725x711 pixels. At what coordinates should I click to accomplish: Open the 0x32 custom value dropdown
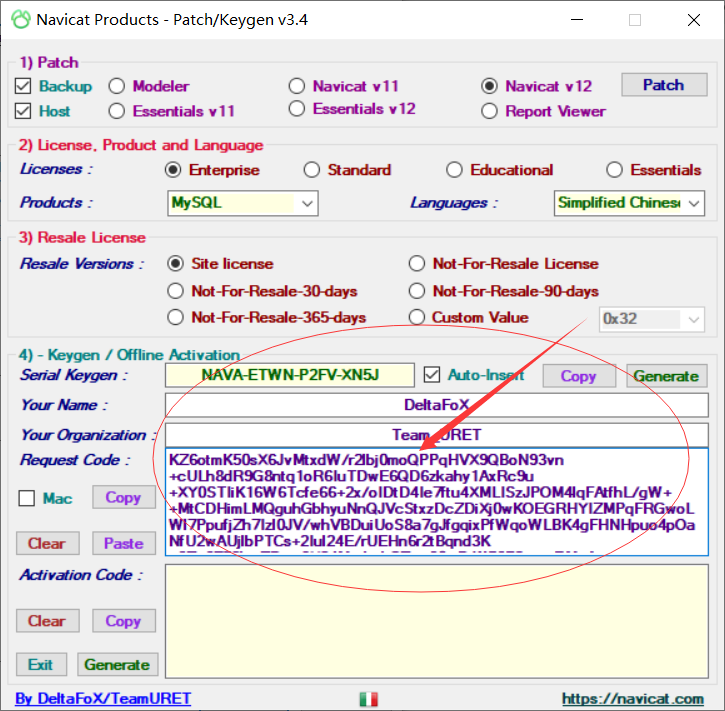click(x=652, y=319)
